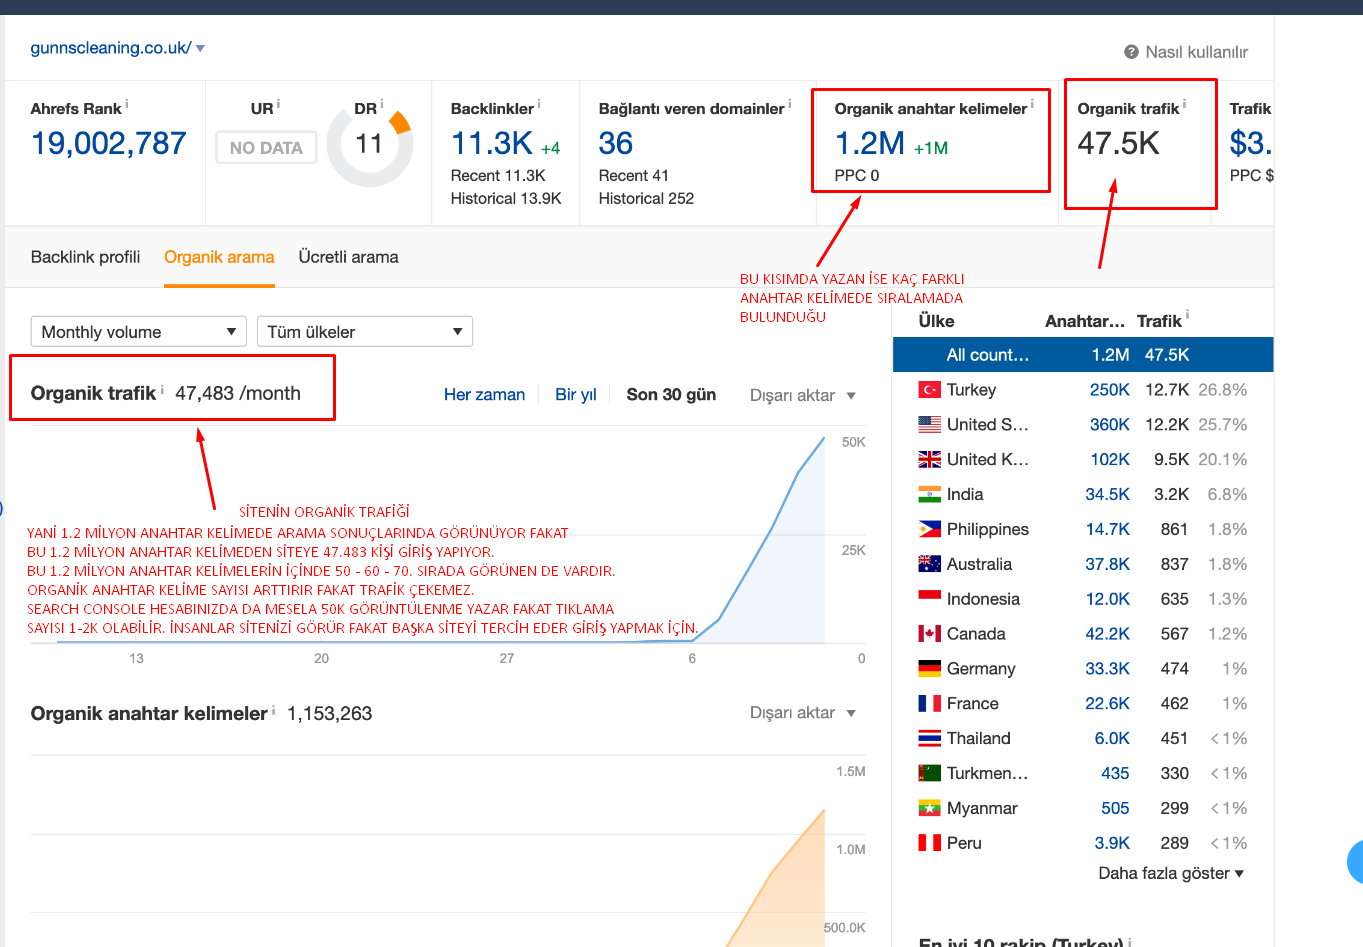Open Australia's 37.8K keywords link
Screen dimensions: 1363x947
pos(1107,564)
